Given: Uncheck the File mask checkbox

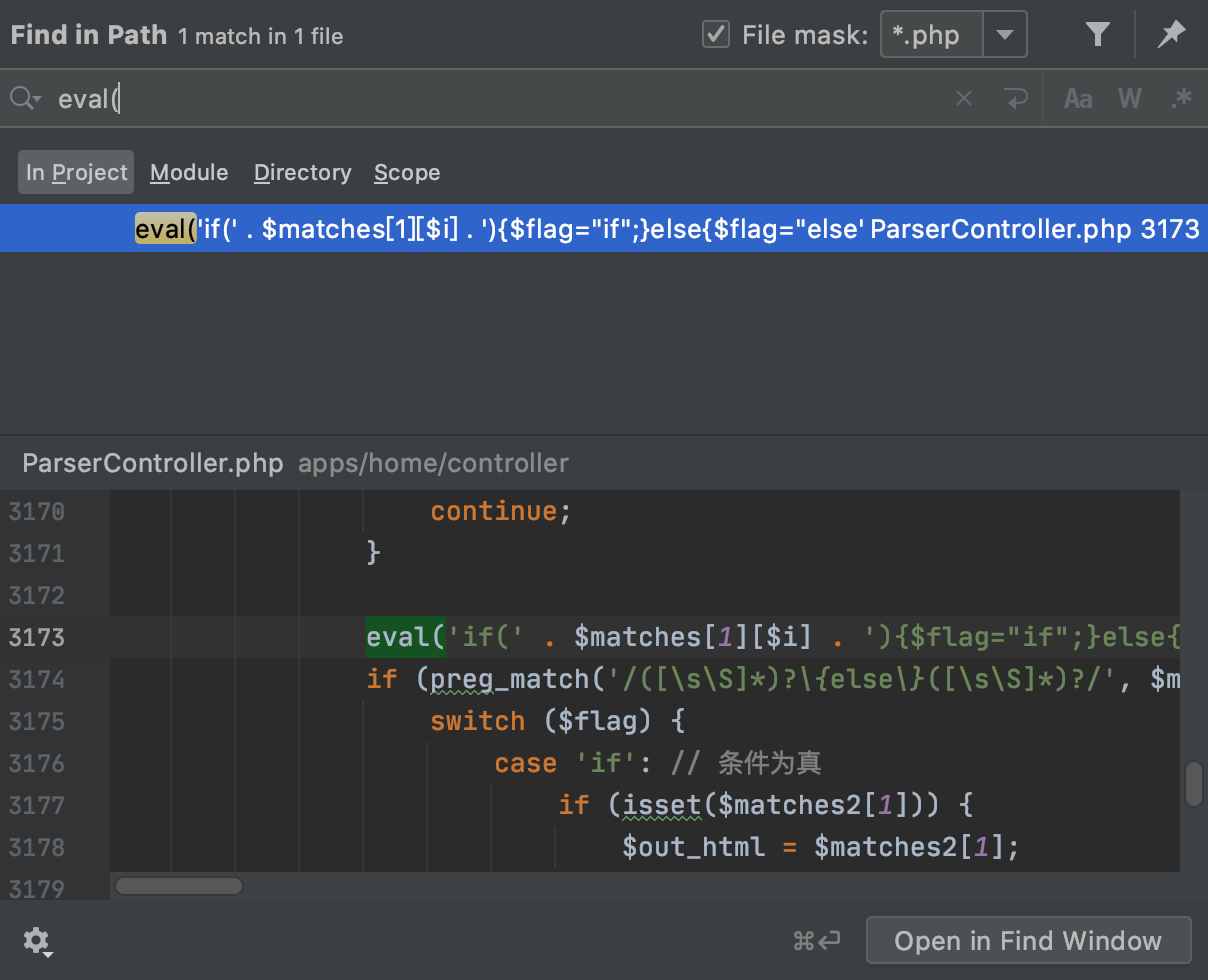Looking at the screenshot, I should pos(716,36).
